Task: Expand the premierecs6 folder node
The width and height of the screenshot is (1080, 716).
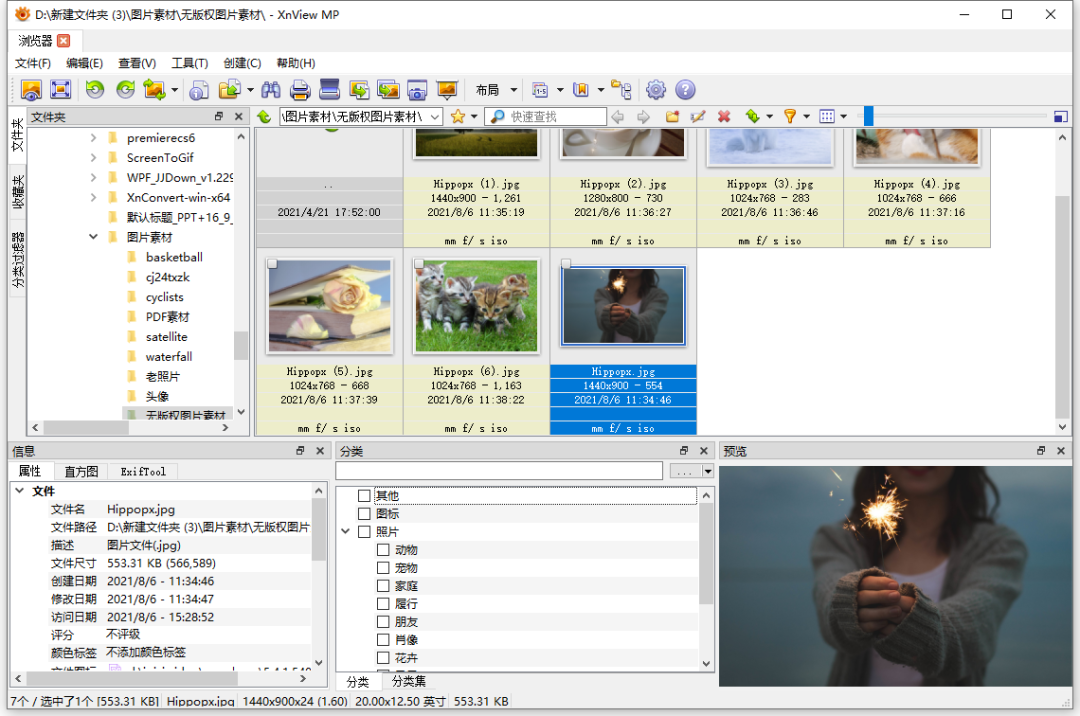Action: click(94, 138)
